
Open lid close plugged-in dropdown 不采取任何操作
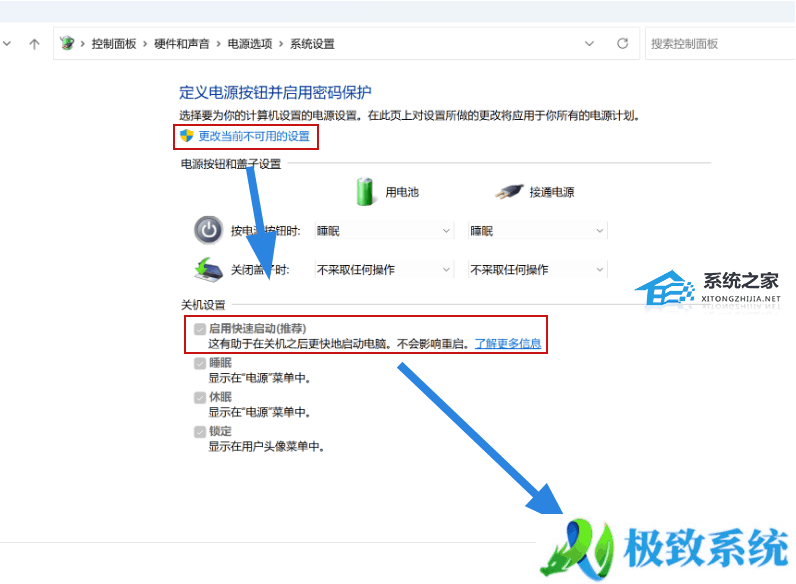pyautogui.click(x=537, y=270)
